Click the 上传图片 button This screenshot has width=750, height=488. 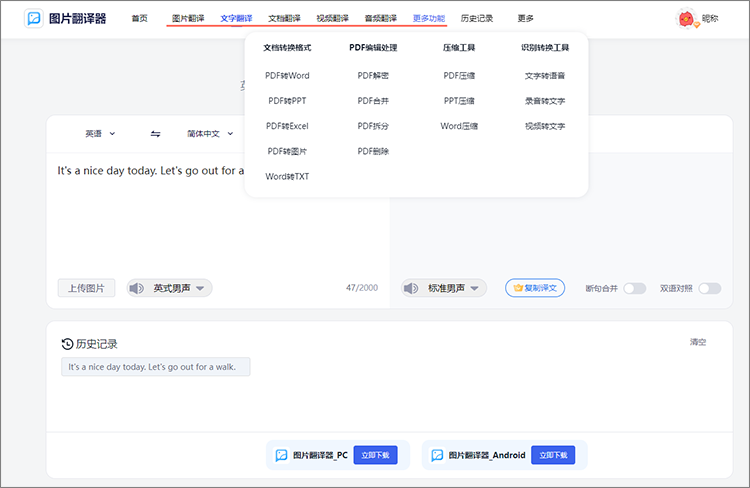tap(87, 288)
